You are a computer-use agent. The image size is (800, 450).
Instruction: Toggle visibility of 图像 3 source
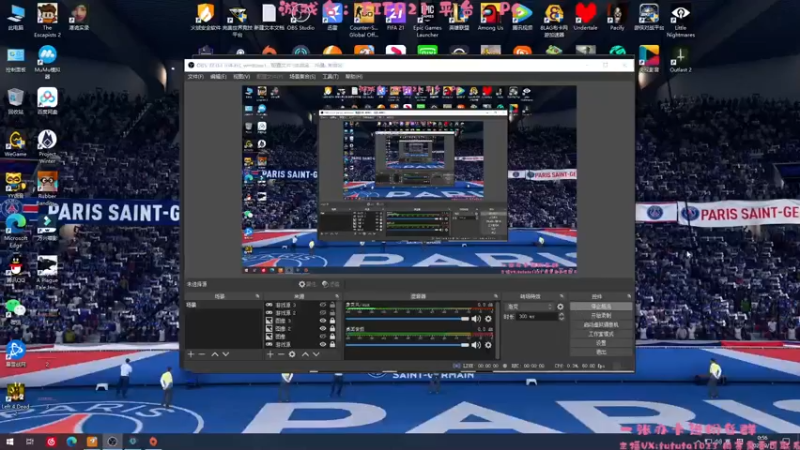pos(322,321)
